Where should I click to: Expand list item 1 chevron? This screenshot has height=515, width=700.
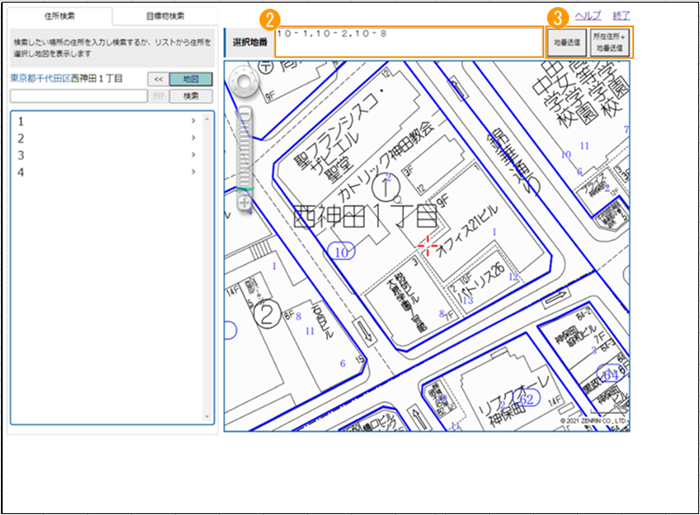[192, 121]
